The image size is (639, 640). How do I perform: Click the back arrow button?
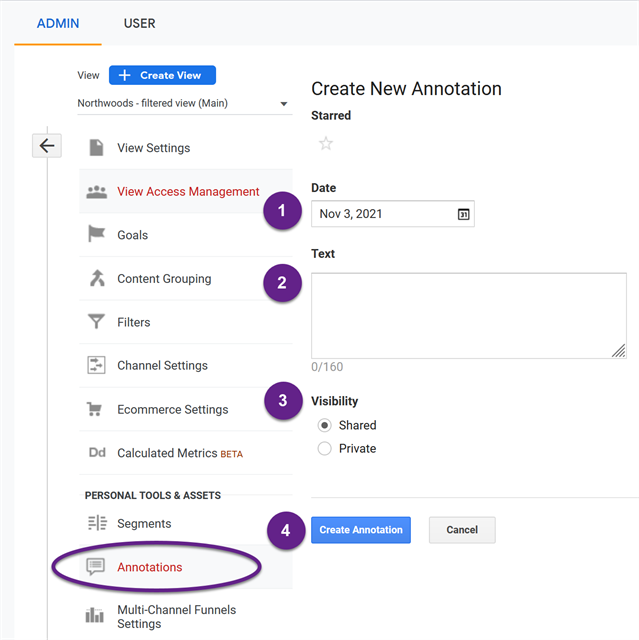(47, 145)
